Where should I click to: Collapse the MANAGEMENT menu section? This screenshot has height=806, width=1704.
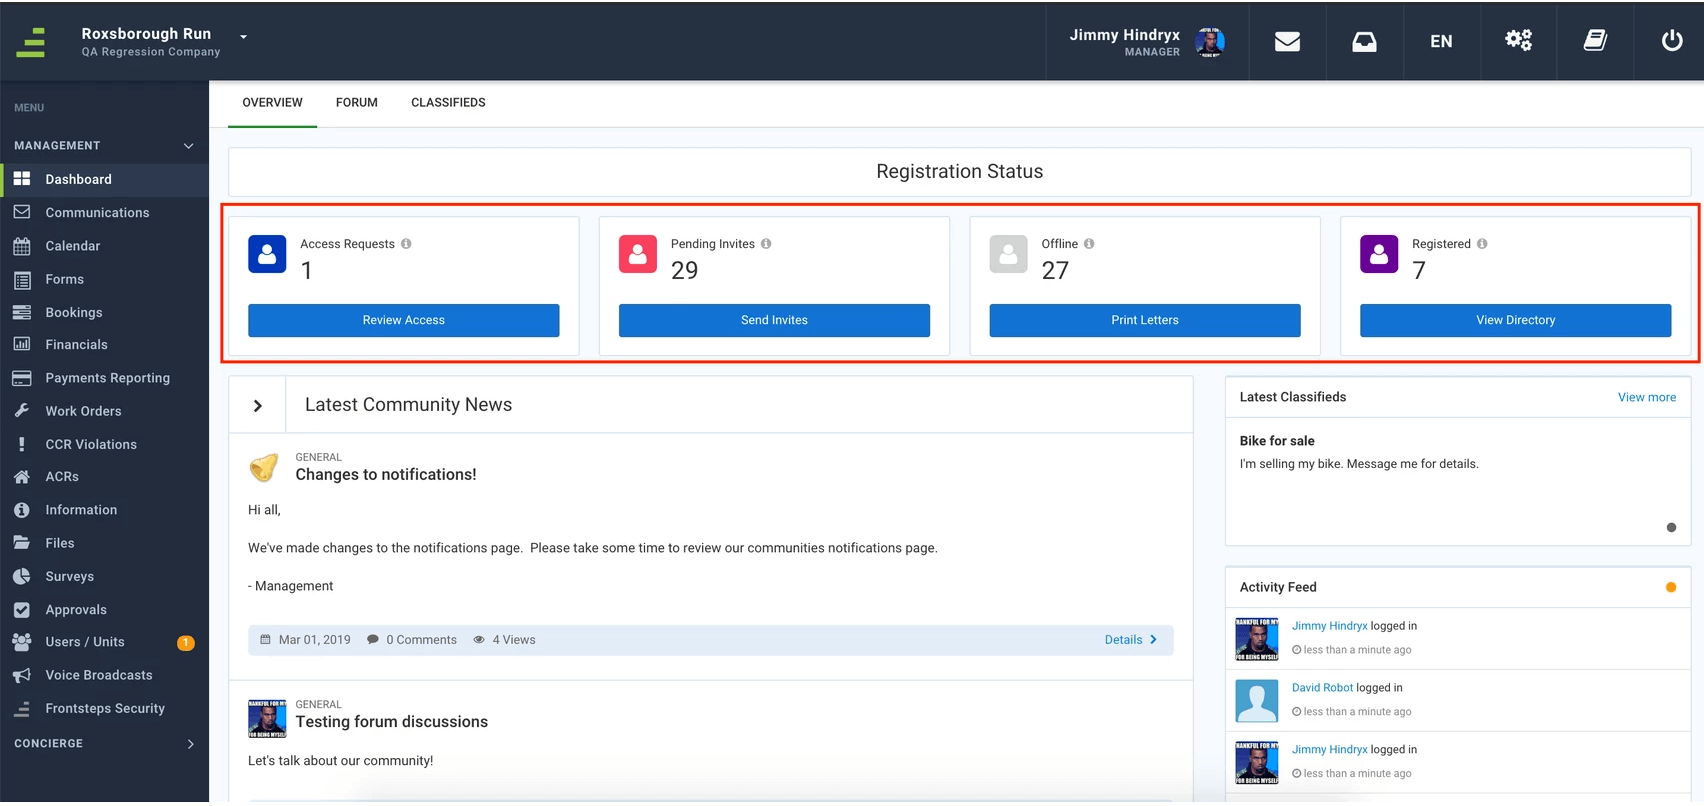[188, 146]
